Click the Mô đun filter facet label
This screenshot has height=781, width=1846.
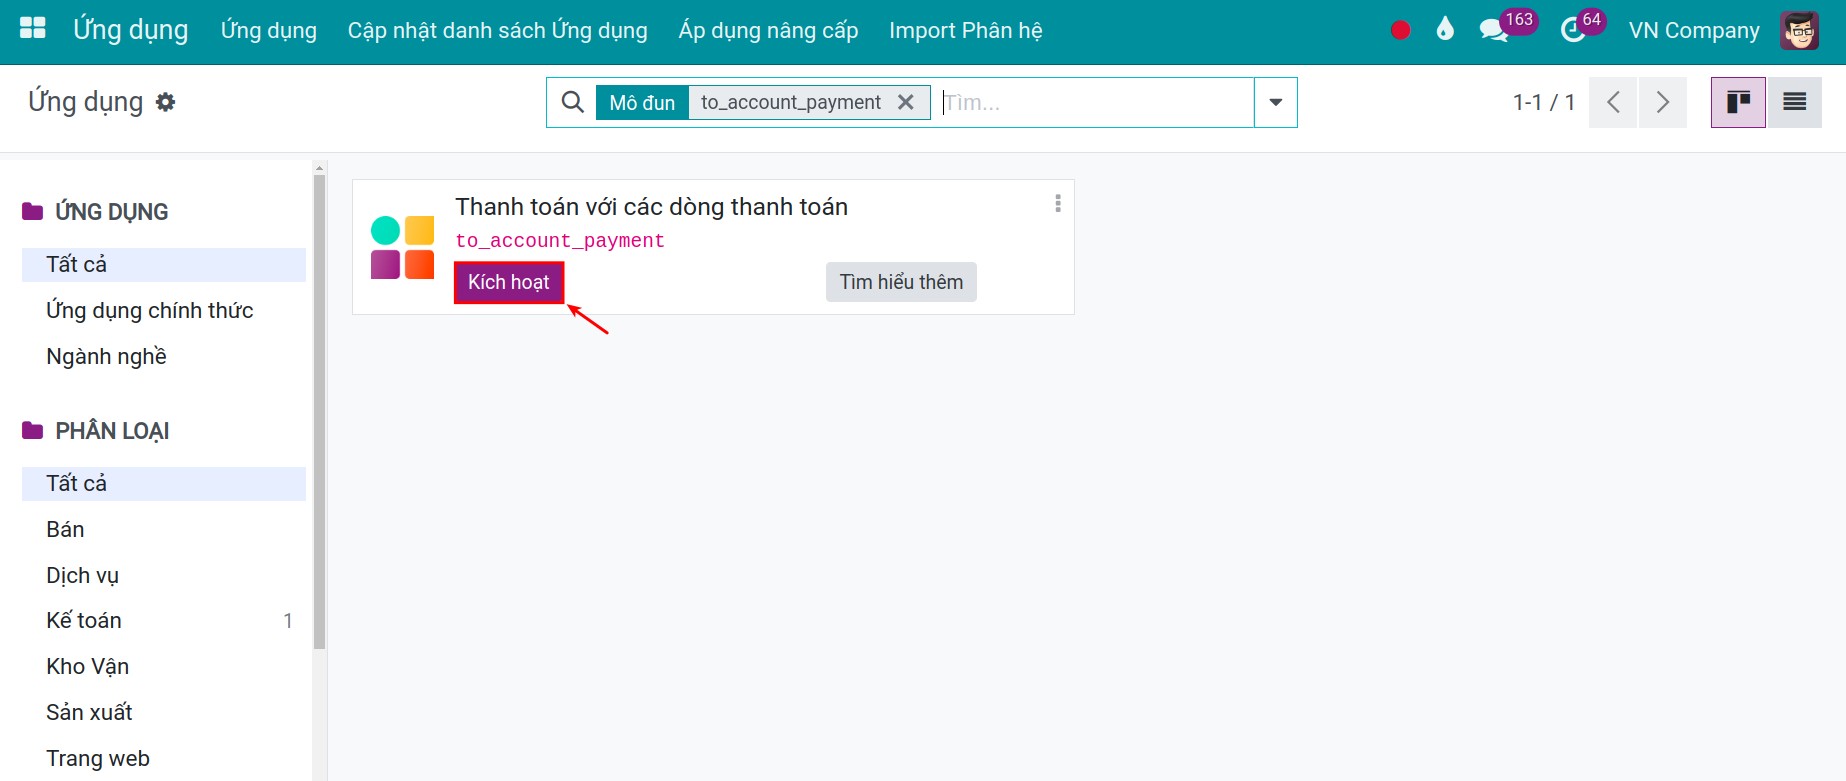[642, 102]
